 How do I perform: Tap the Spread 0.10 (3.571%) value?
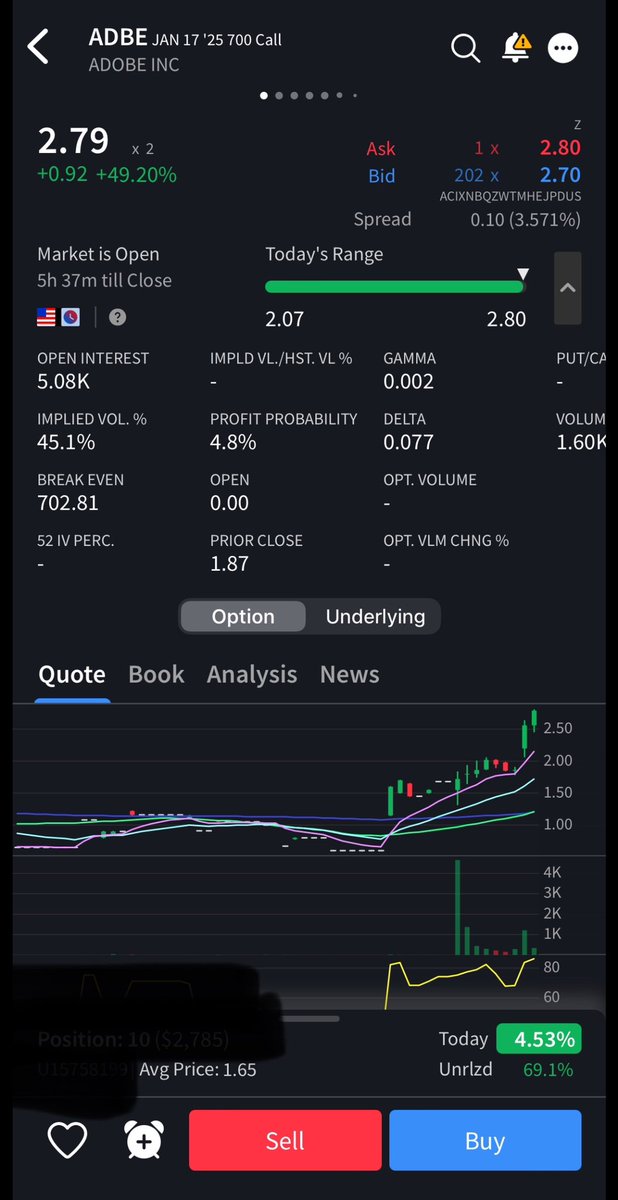(526, 219)
